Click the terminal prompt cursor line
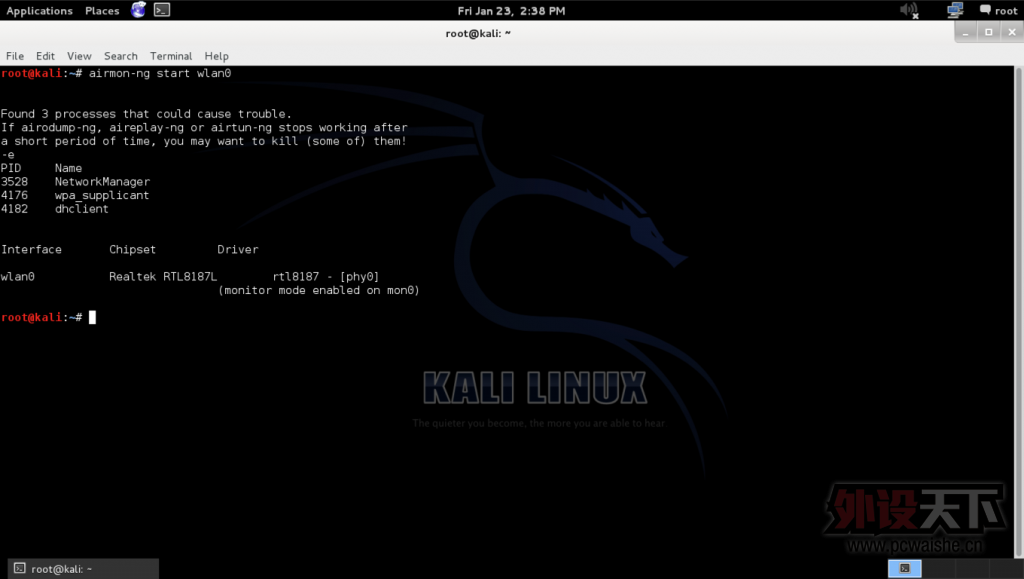The image size is (1024, 579). (x=48, y=317)
